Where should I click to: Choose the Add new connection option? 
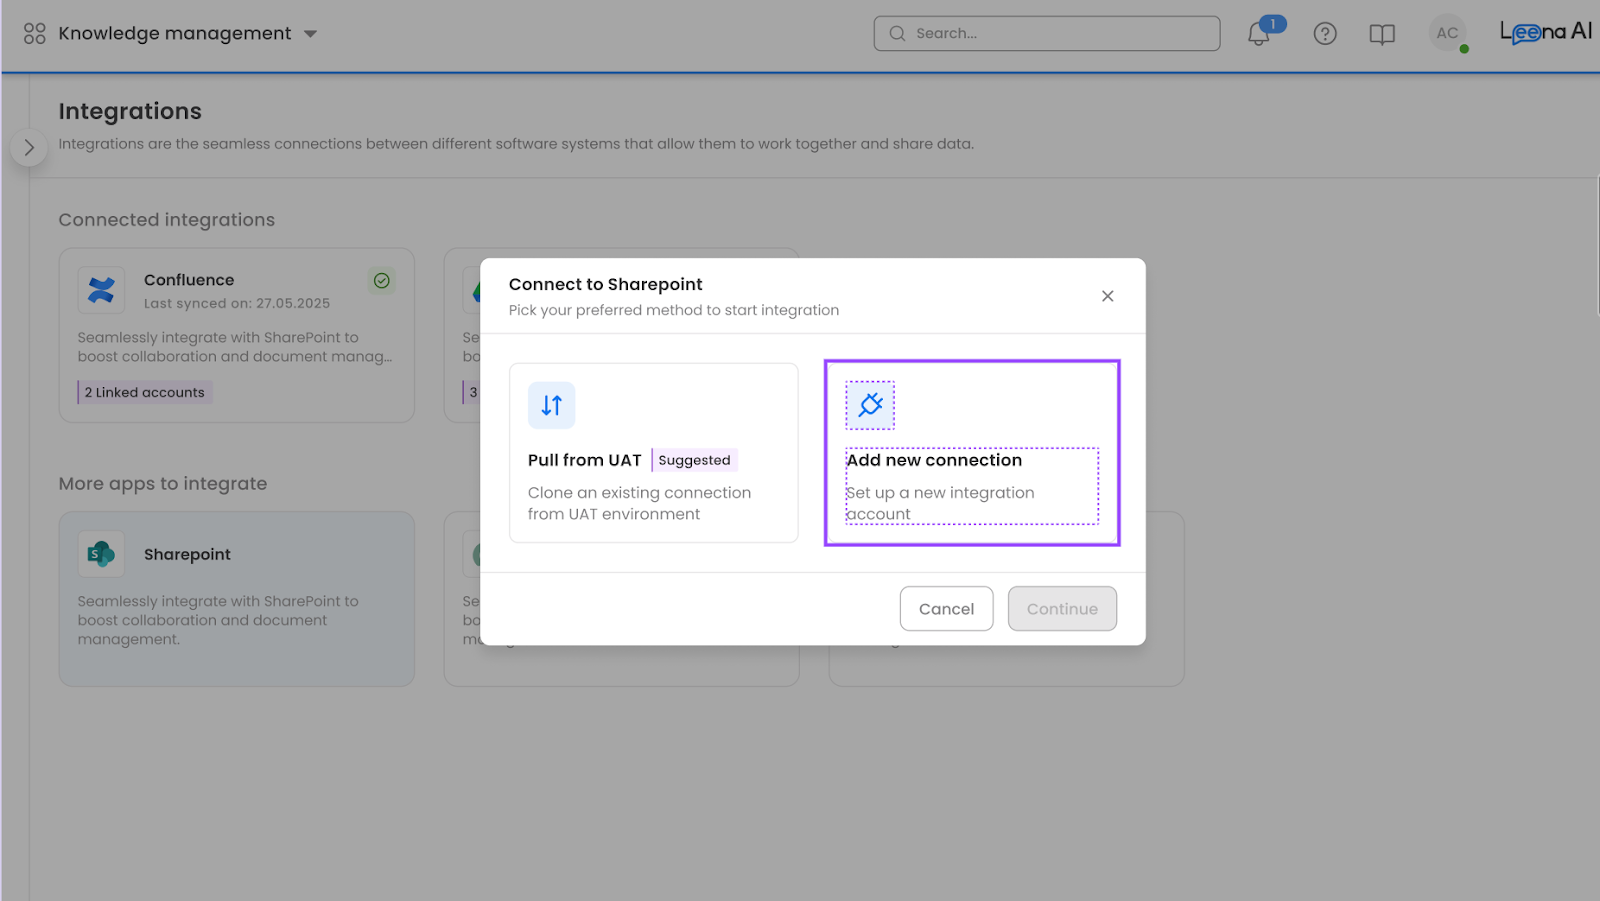pos(972,453)
